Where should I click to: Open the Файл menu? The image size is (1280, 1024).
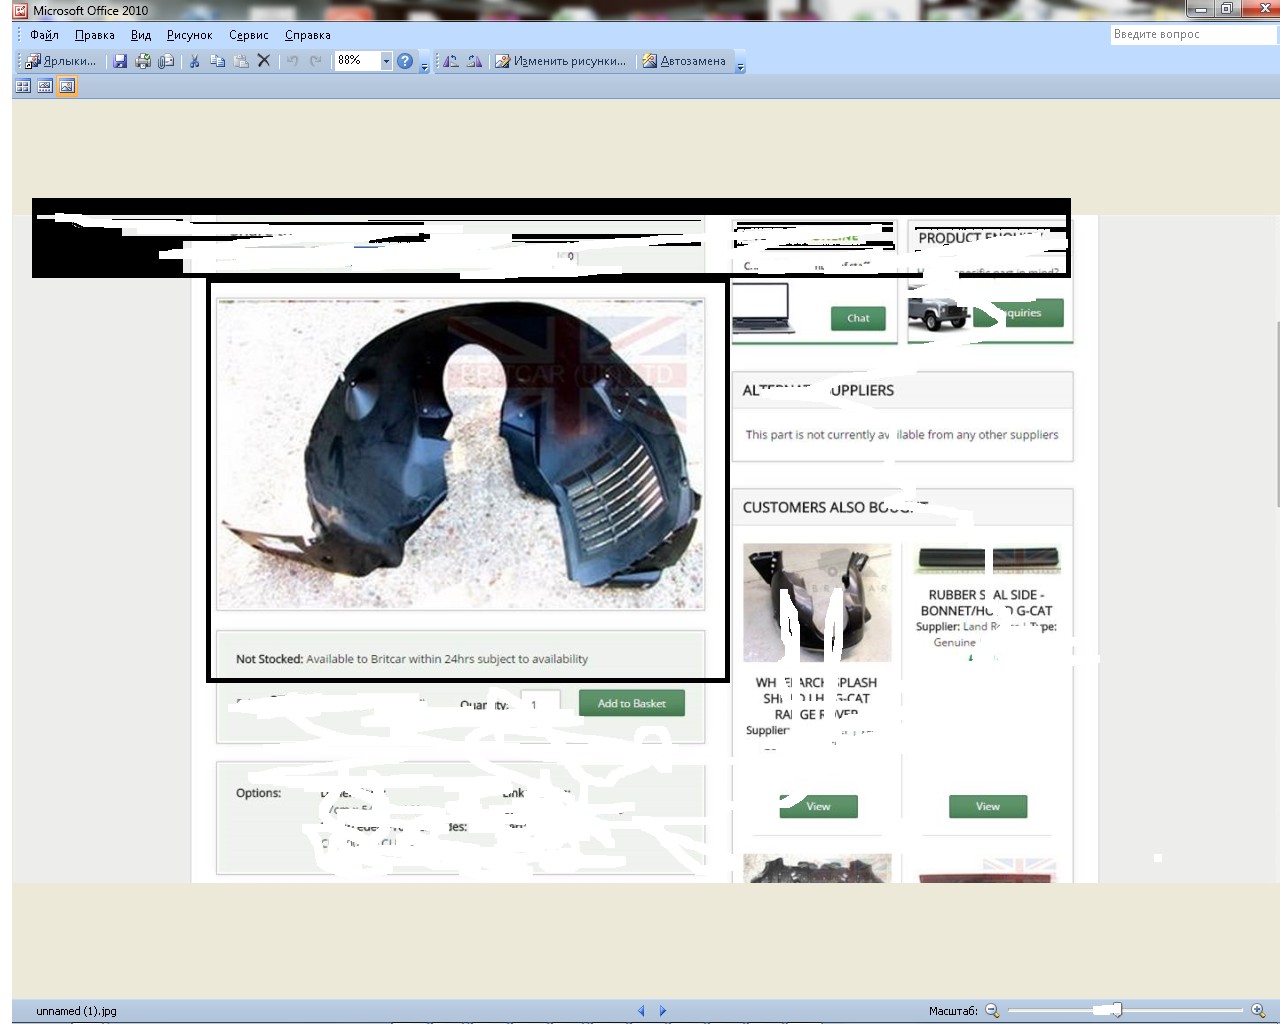(44, 35)
